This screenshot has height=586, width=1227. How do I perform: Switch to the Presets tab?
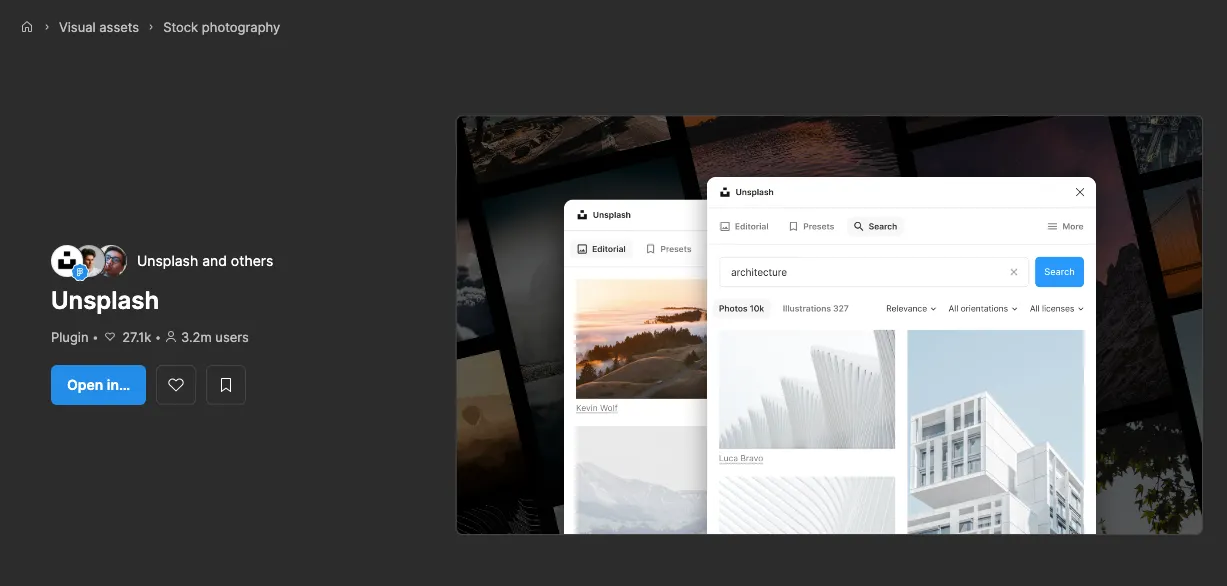coord(811,227)
